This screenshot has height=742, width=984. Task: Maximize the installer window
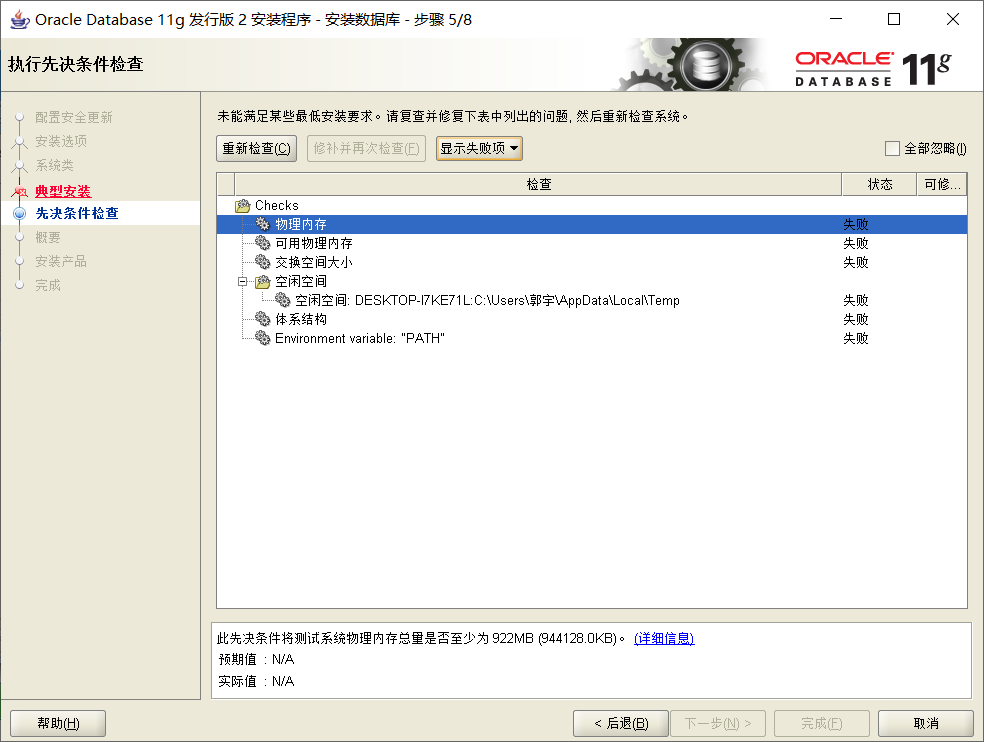(x=894, y=19)
